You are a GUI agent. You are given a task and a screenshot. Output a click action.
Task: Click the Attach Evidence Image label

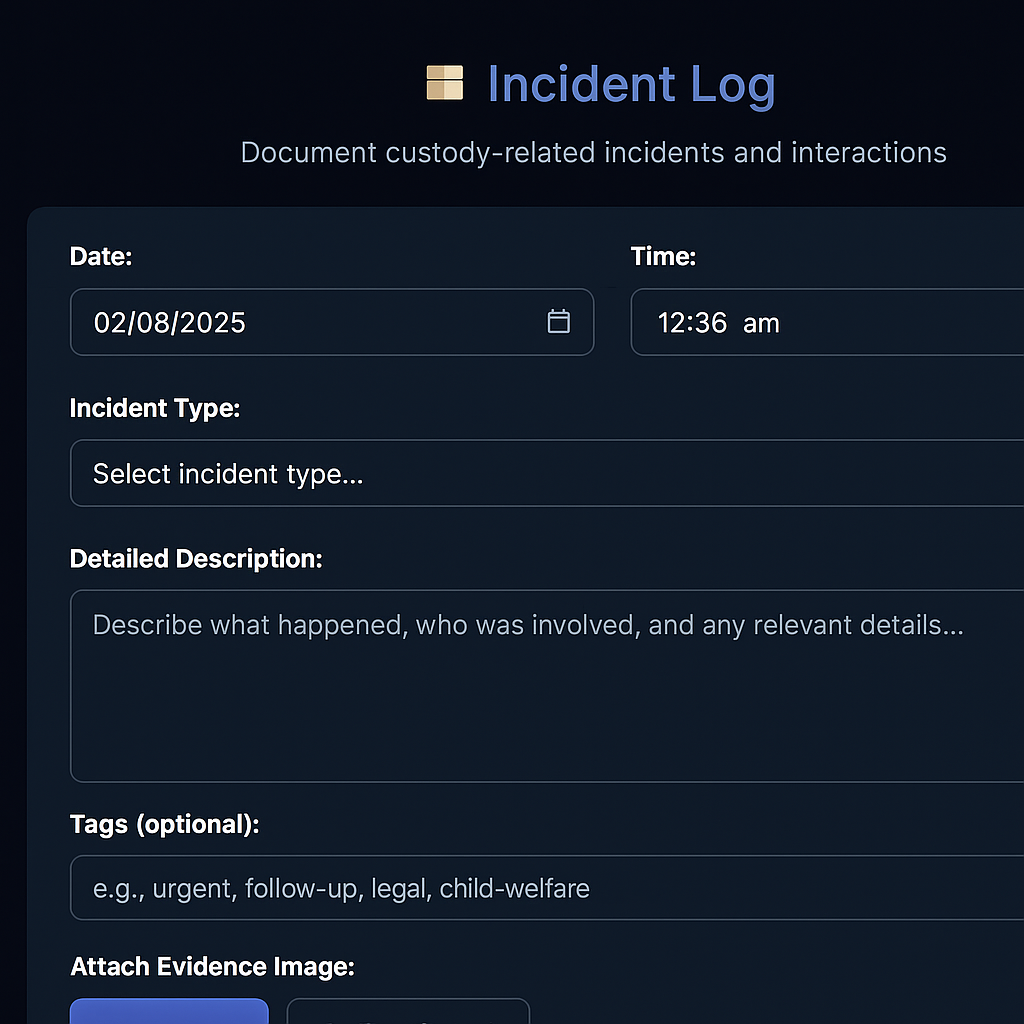point(213,967)
